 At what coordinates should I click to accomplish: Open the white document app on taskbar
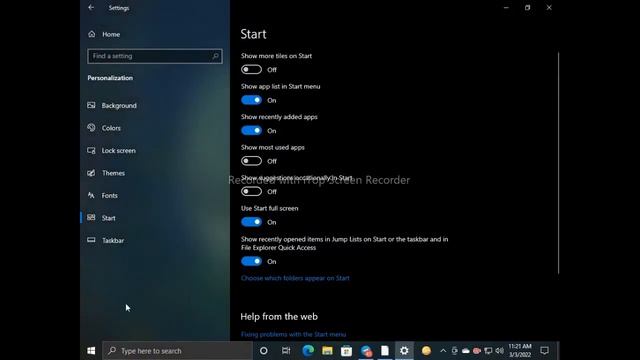click(385, 351)
